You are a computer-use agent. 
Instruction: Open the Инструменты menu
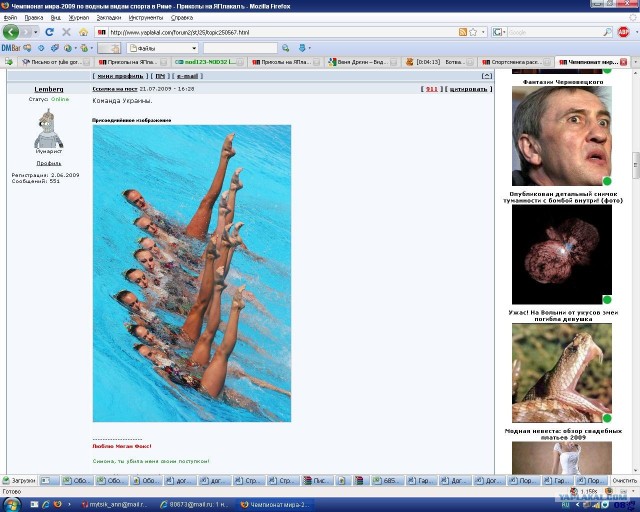tap(146, 18)
